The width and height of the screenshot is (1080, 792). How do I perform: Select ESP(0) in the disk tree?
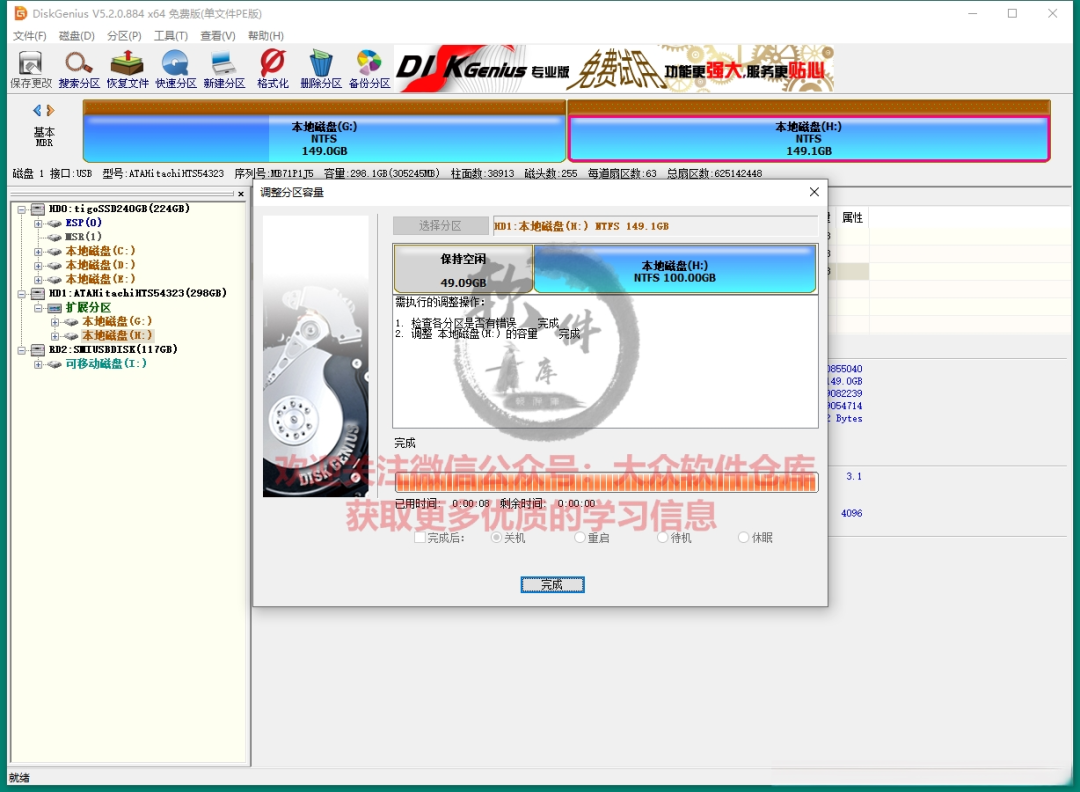tap(83, 223)
